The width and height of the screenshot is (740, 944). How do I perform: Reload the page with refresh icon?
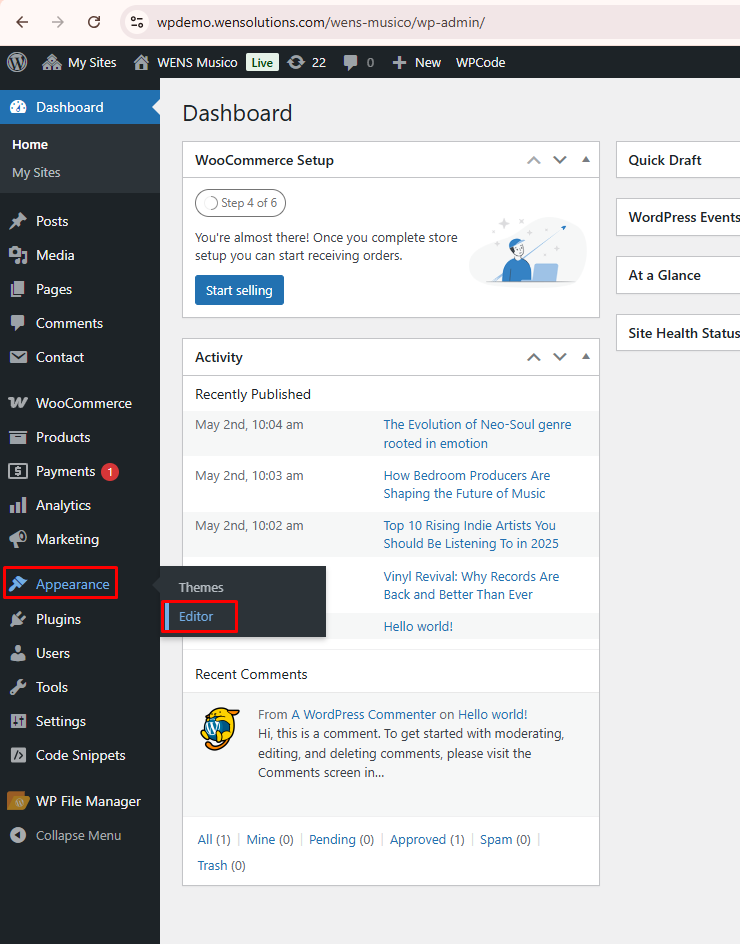(x=94, y=22)
